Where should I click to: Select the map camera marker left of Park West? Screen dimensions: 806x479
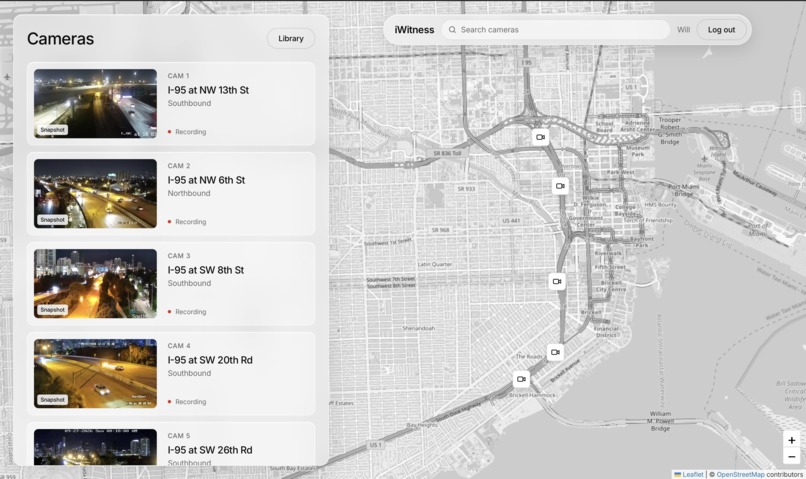pos(560,186)
